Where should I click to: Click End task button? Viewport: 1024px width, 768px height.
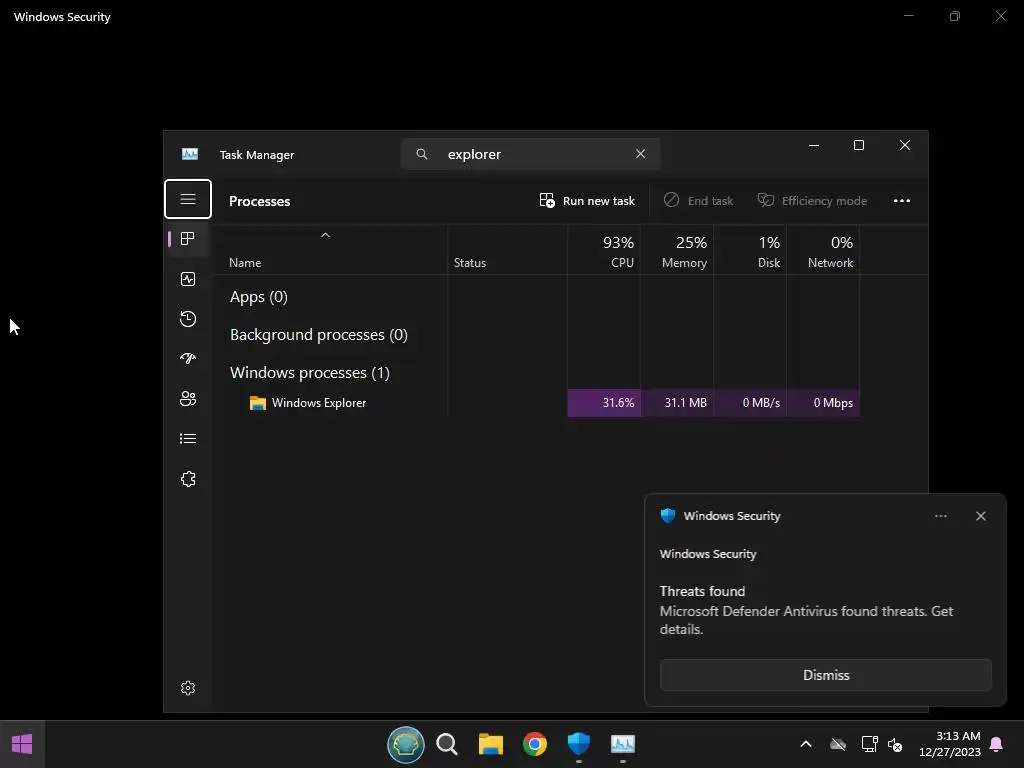pyautogui.click(x=698, y=200)
